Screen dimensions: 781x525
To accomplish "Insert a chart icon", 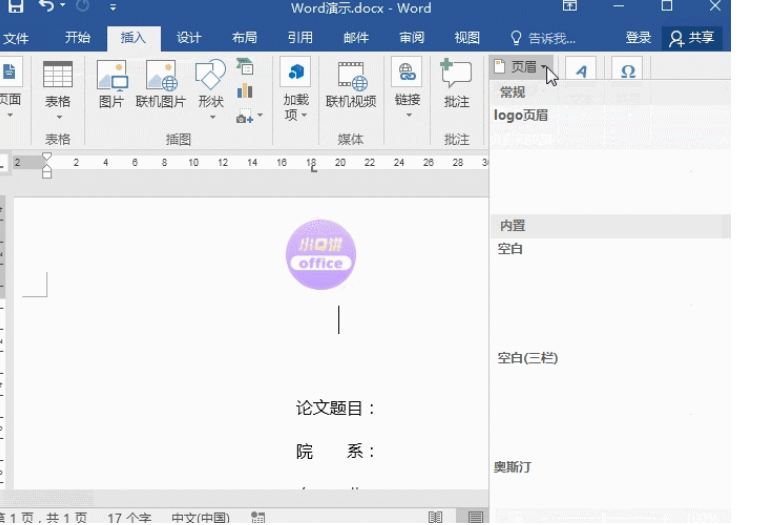I will (x=245, y=91).
